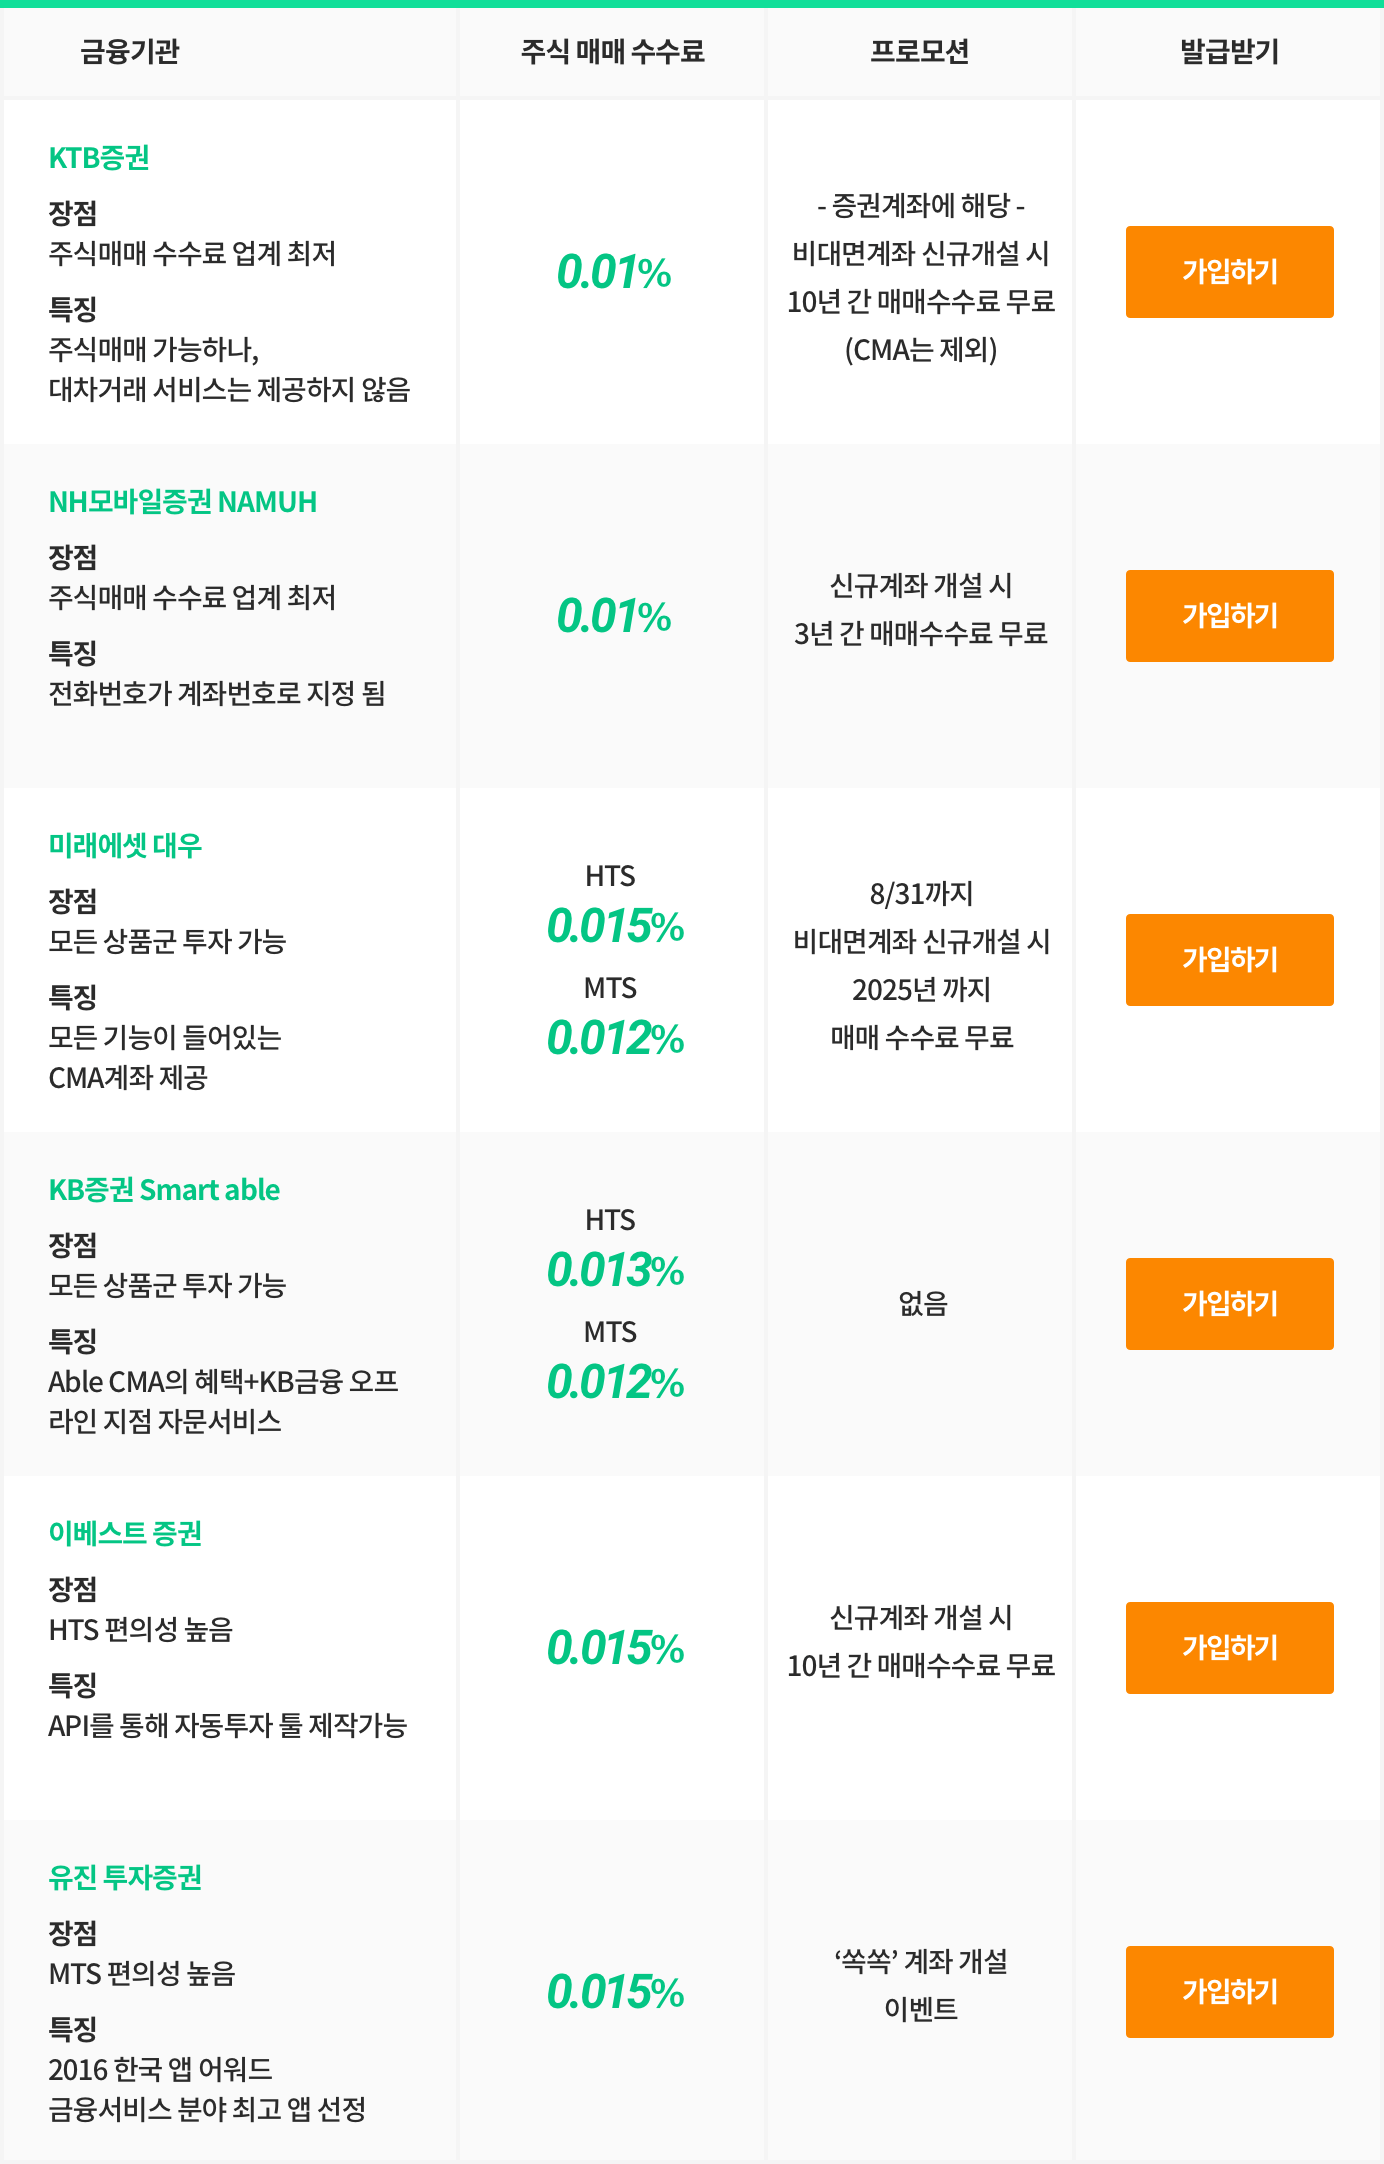Image resolution: width=1384 pixels, height=2164 pixels.
Task: Click the 가입하기 button for 유진 투자증권
Action: click(1229, 1990)
